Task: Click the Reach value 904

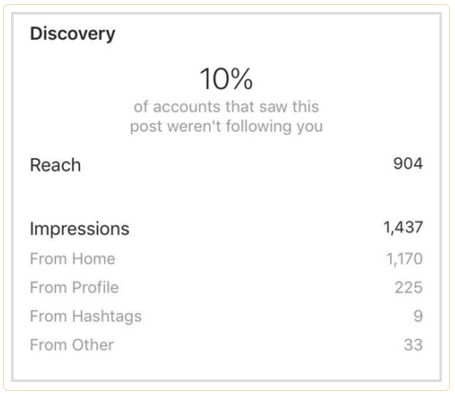Action: 408,164
